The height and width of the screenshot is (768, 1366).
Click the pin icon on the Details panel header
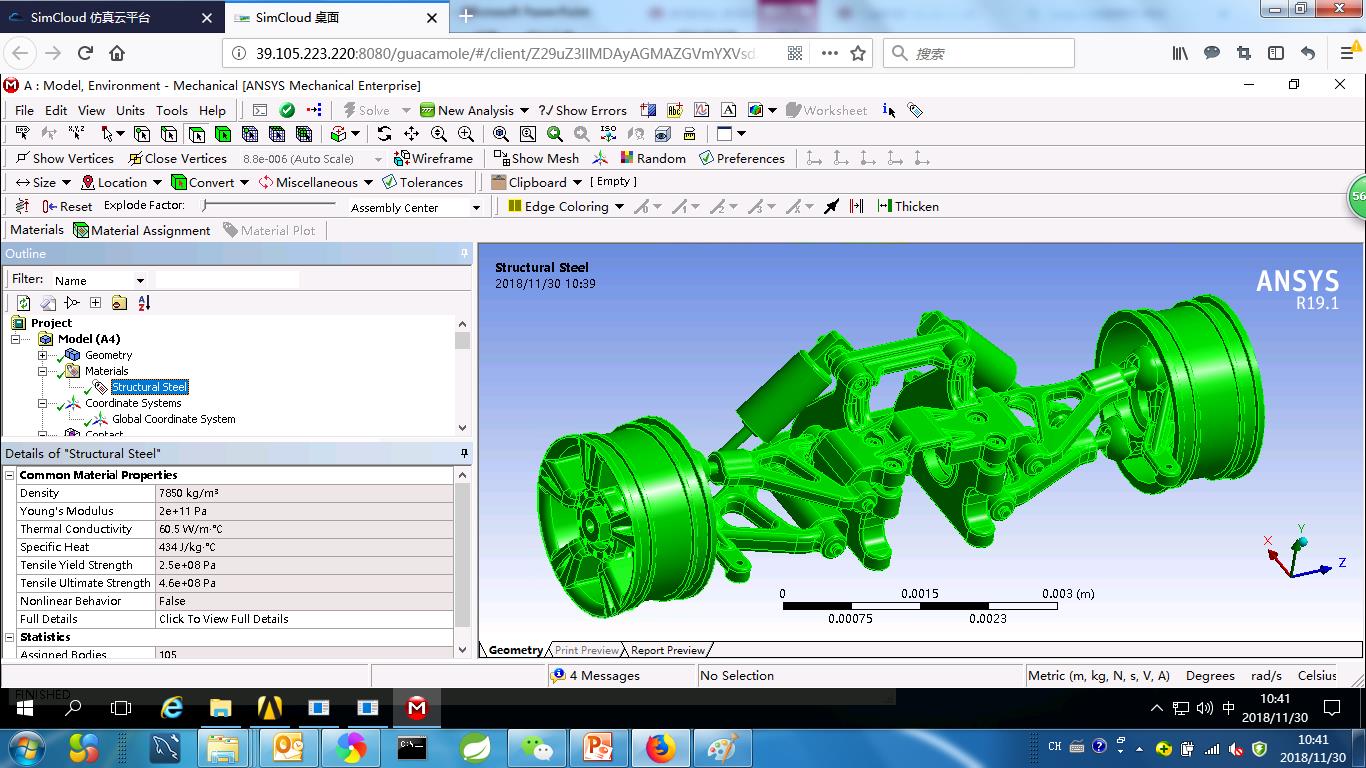pos(464,454)
